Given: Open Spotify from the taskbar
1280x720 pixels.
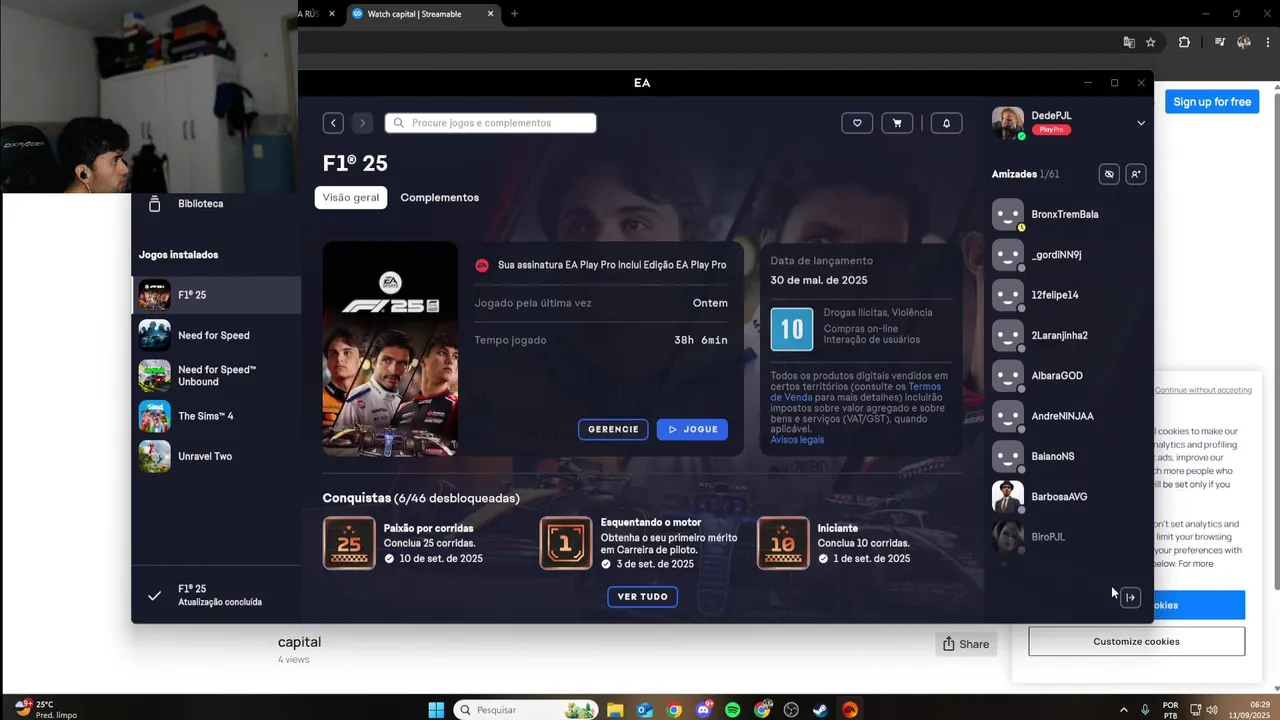Looking at the screenshot, I should click(732, 710).
